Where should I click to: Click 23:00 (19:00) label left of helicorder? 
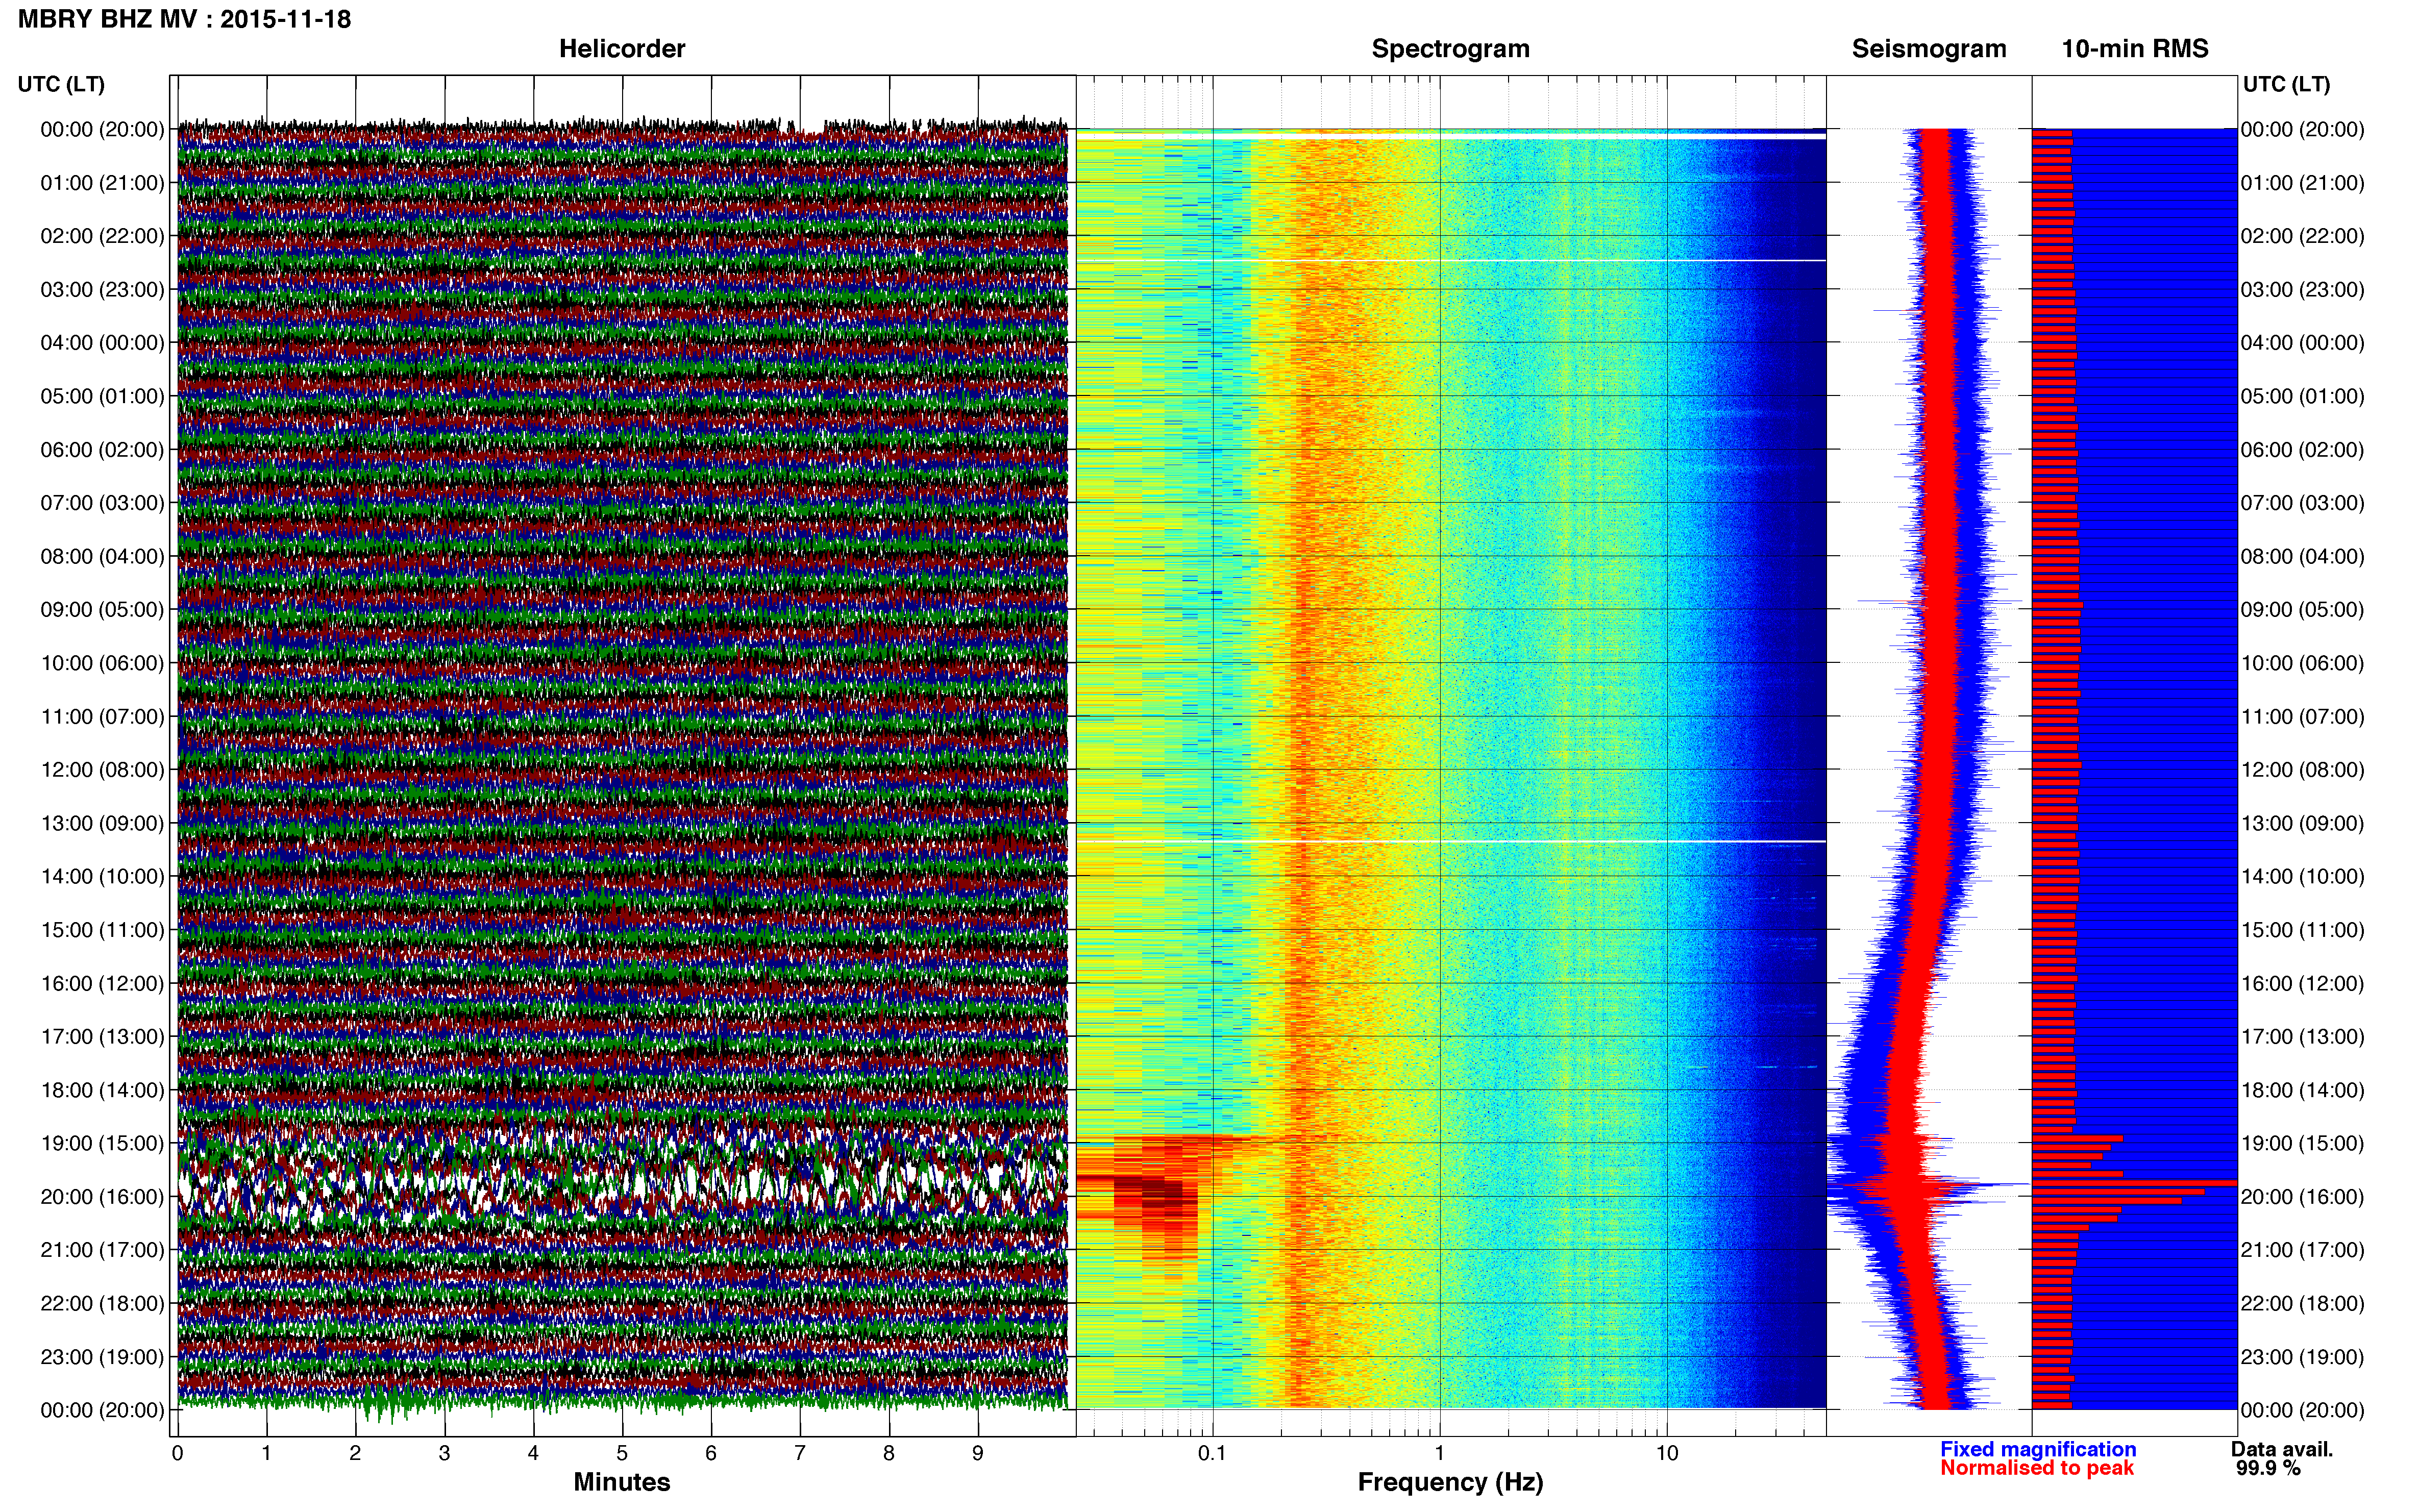pyautogui.click(x=102, y=1357)
